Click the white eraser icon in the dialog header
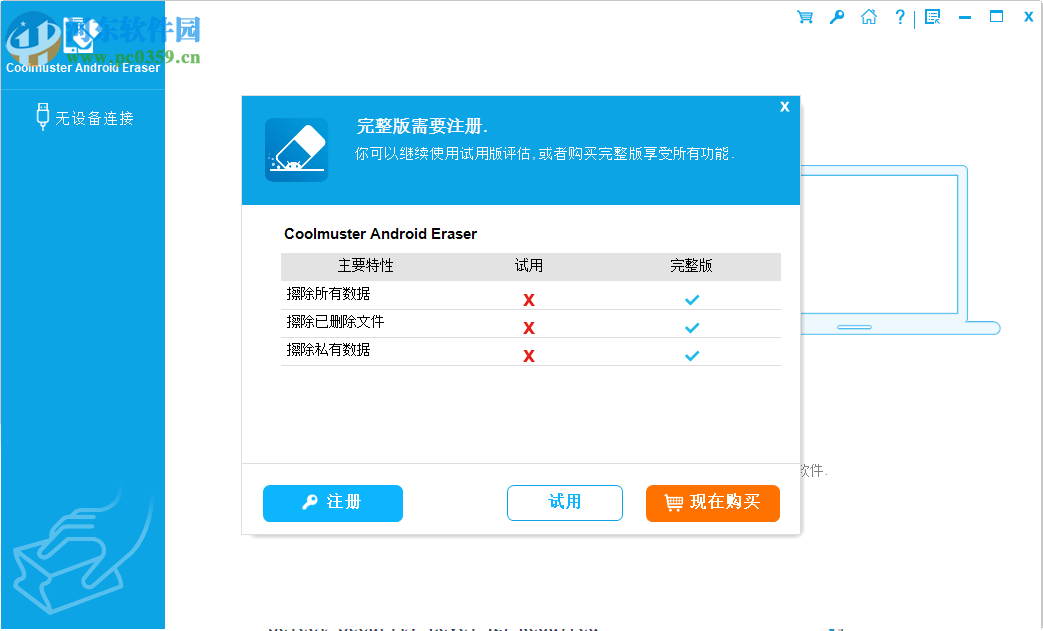The image size is (1043, 631). tap(295, 150)
